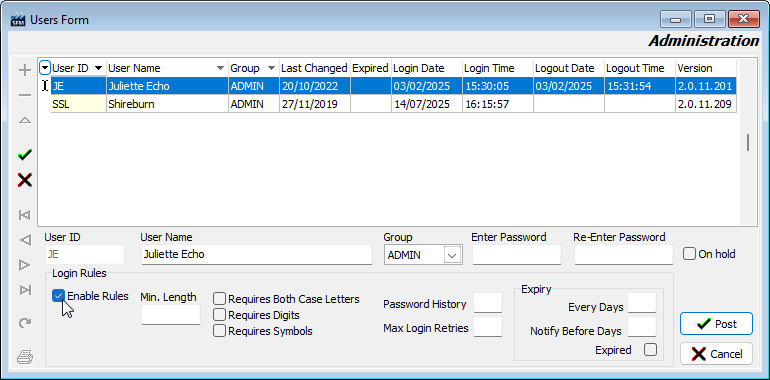This screenshot has height=380, width=770.
Task: Sort by the Login Time column header
Action: click(x=497, y=68)
